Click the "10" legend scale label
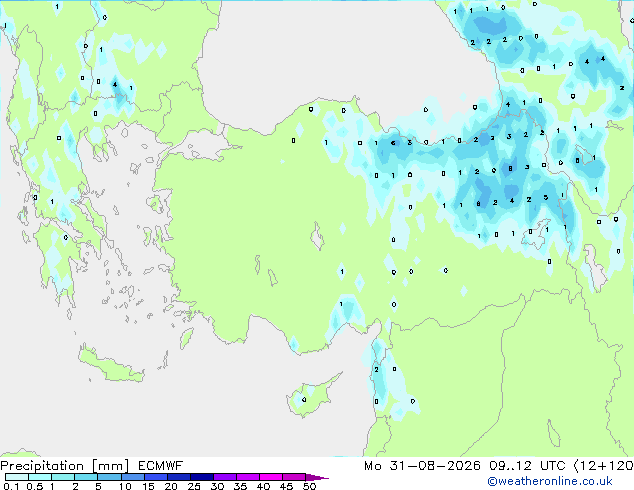The image size is (634, 490). (x=125, y=486)
